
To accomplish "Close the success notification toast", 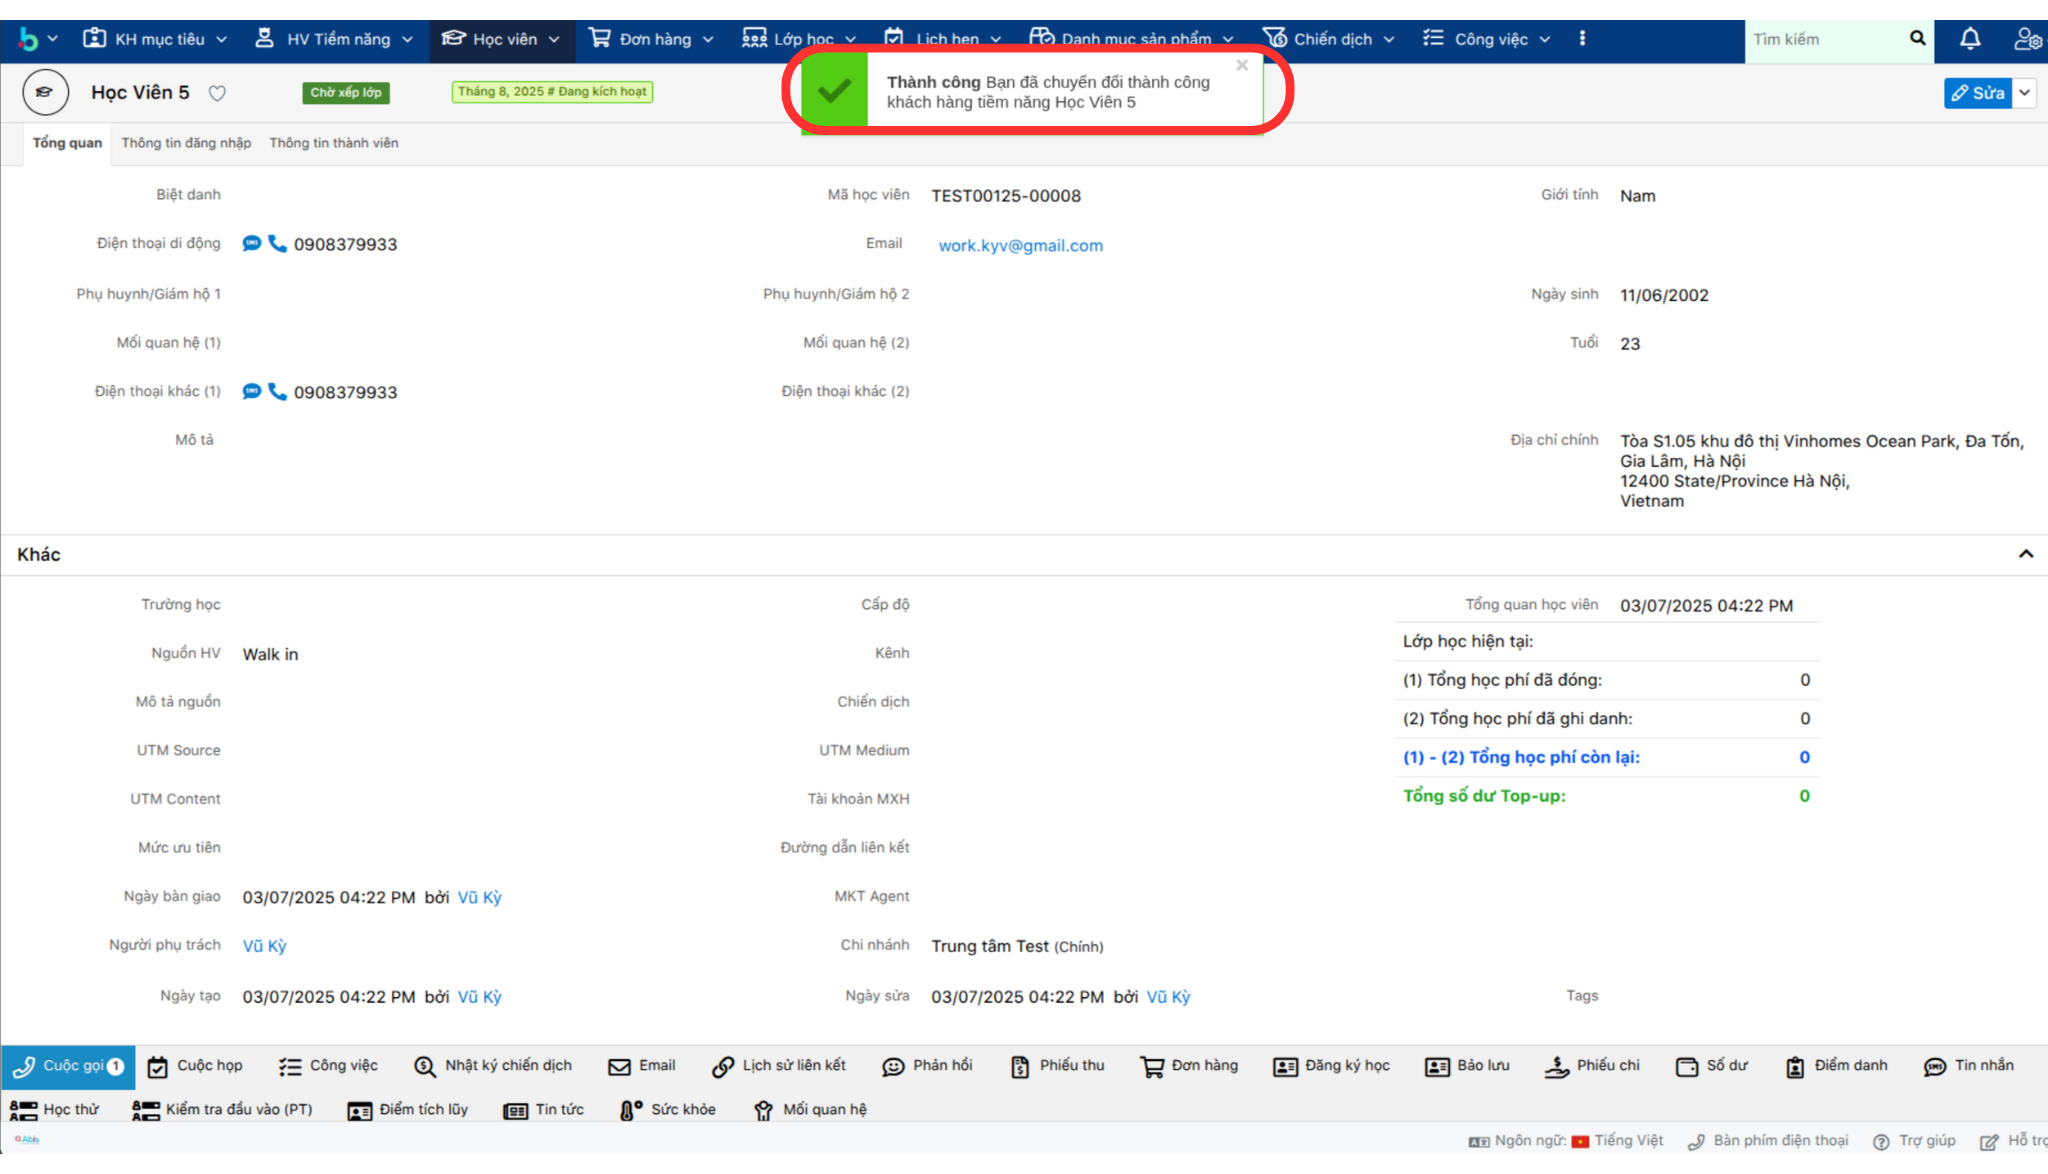I will pos(1242,65).
